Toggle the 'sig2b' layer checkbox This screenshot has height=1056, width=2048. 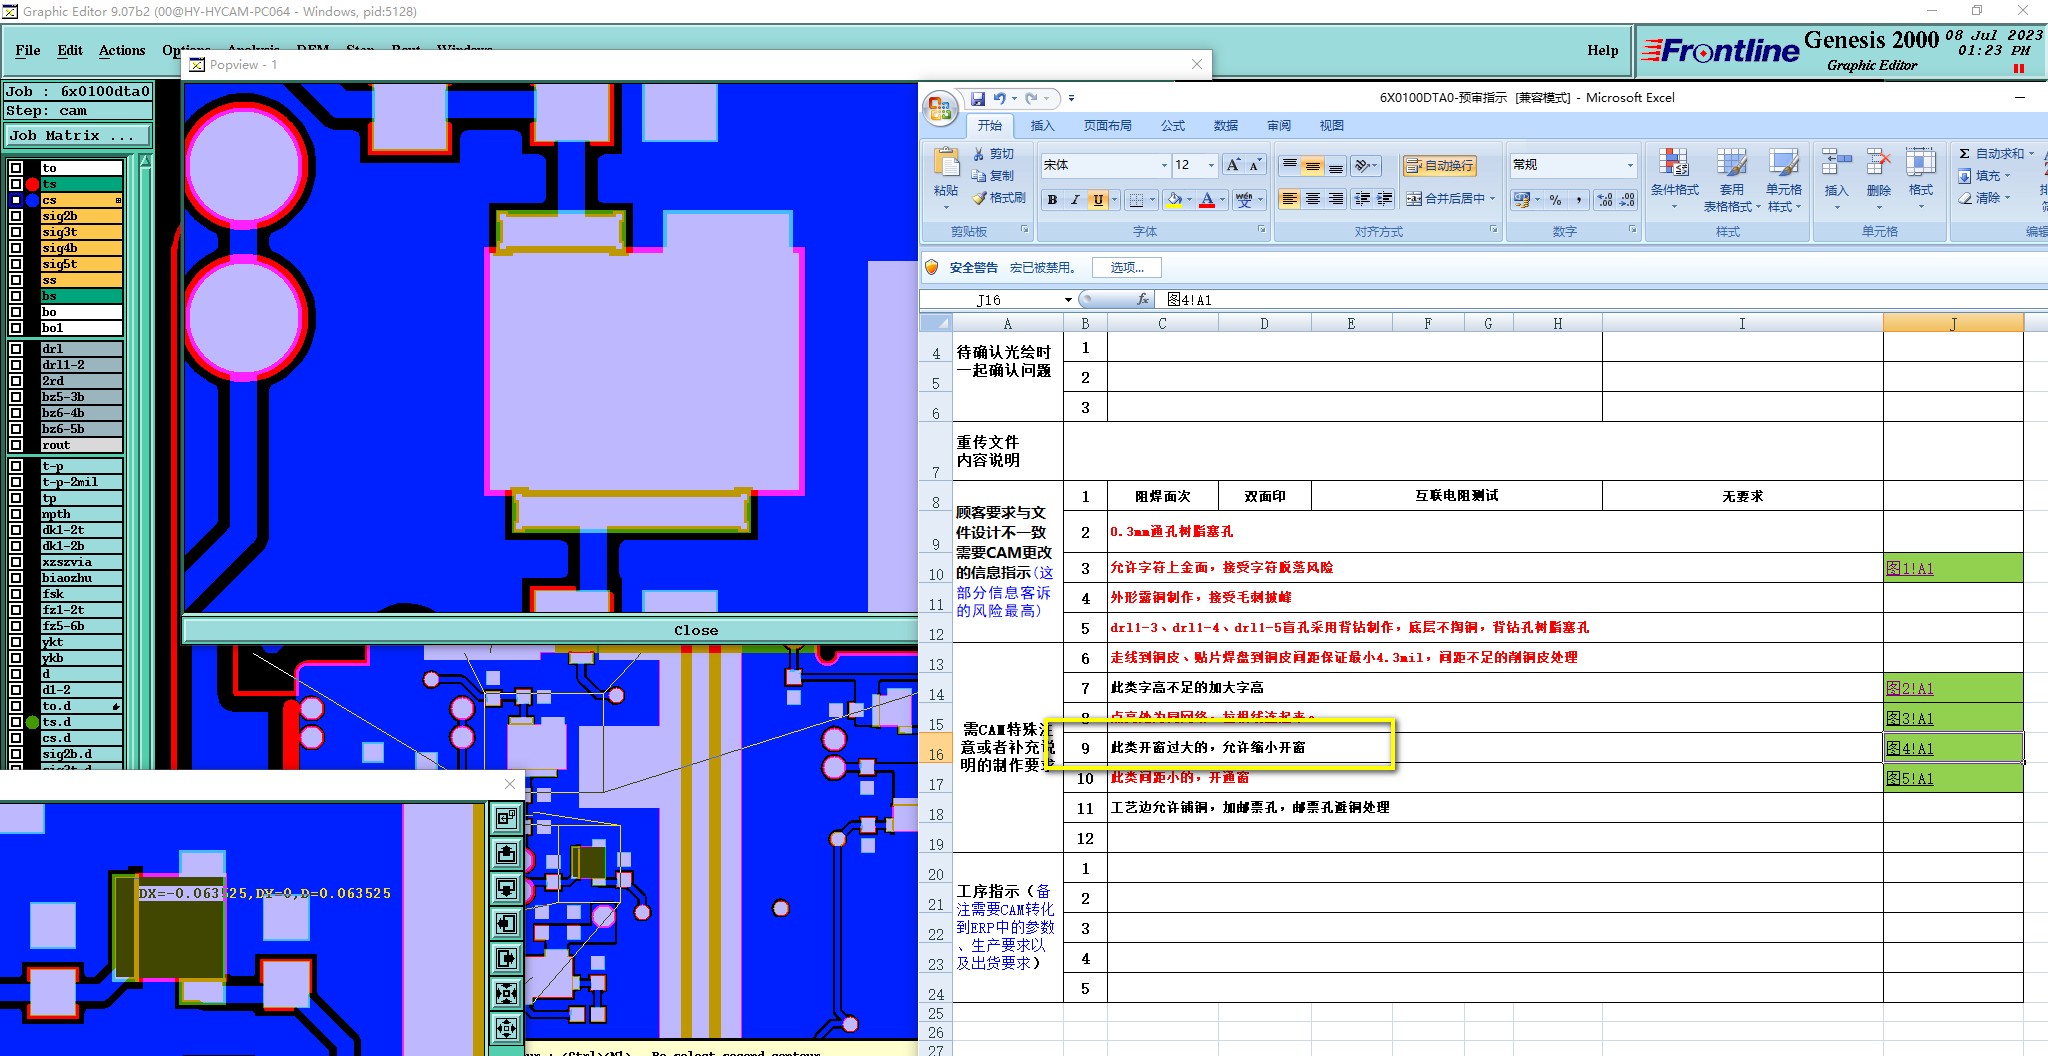pyautogui.click(x=16, y=216)
